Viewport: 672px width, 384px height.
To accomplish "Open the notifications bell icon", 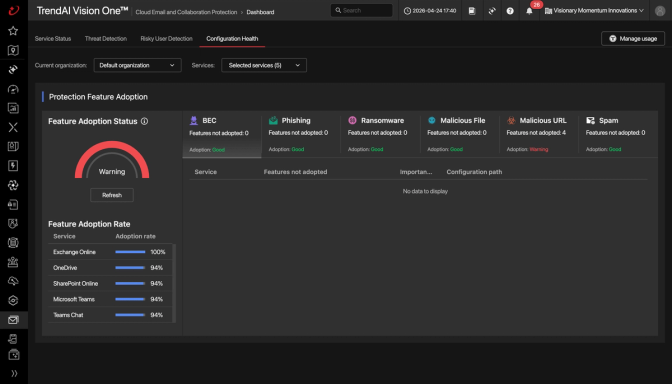I will pyautogui.click(x=529, y=11).
